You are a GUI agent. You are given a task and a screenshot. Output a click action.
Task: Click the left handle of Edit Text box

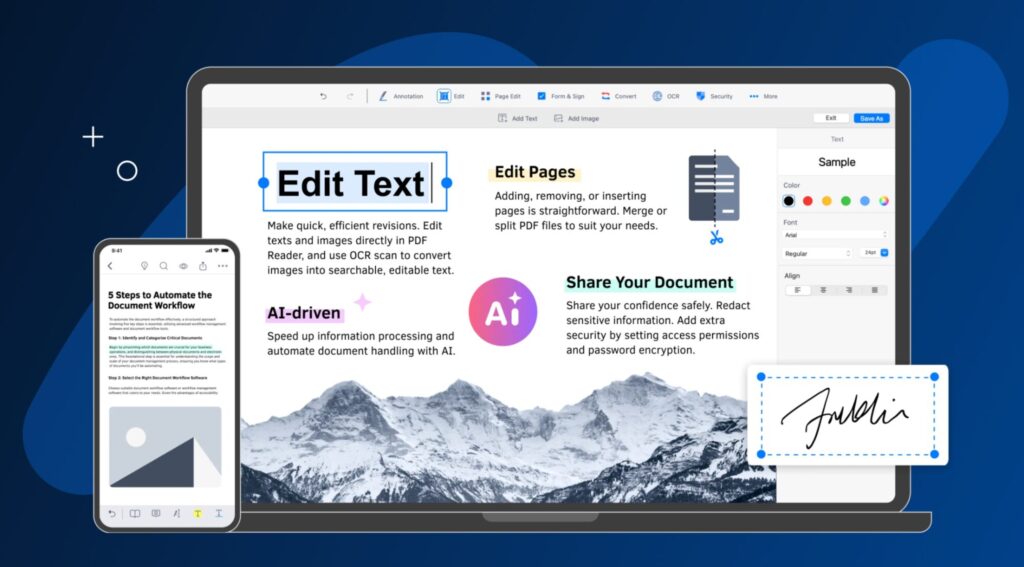(x=263, y=183)
